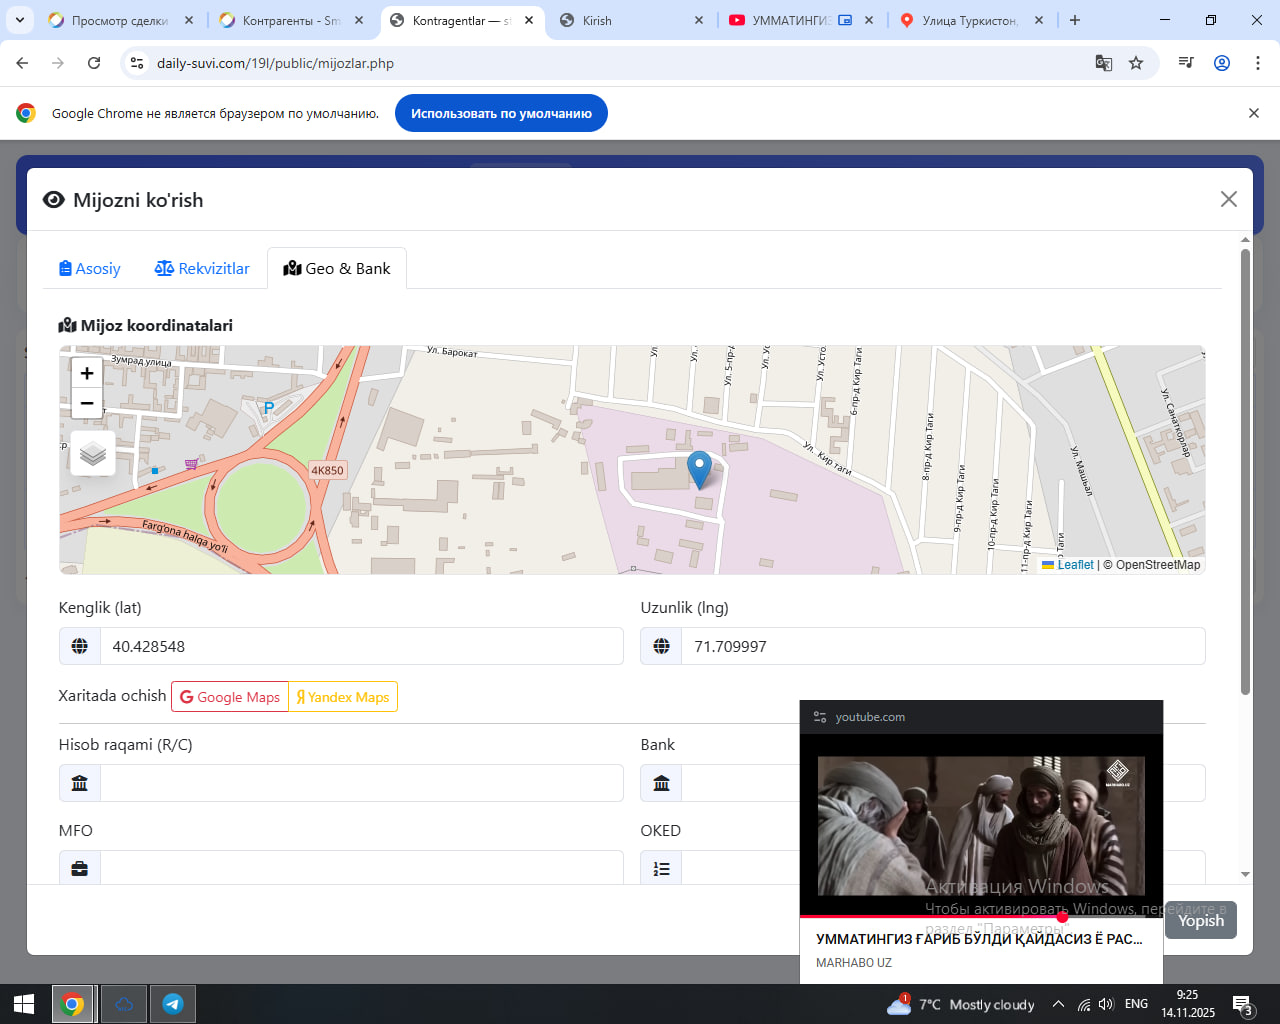
Task: Dismiss the default browser notification bar
Action: pos(1253,113)
